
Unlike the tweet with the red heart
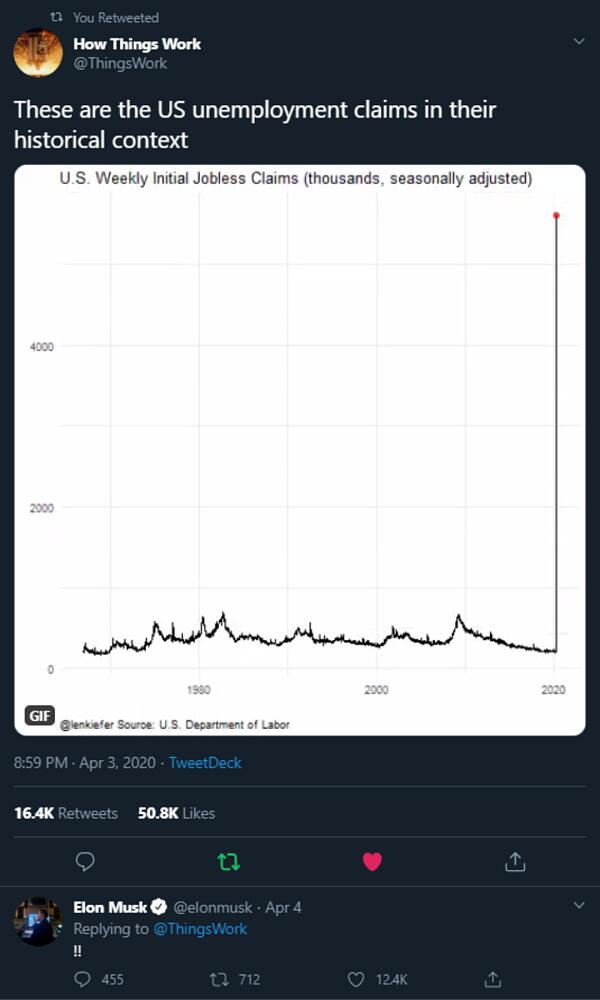pos(372,861)
